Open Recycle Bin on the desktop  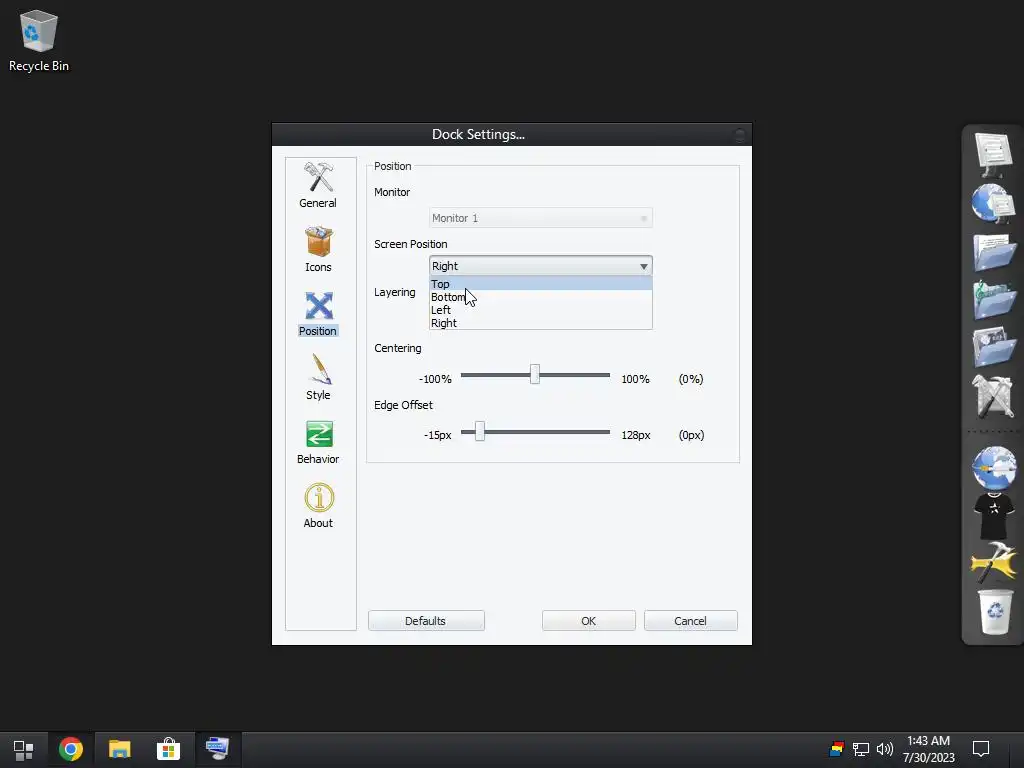tap(39, 40)
